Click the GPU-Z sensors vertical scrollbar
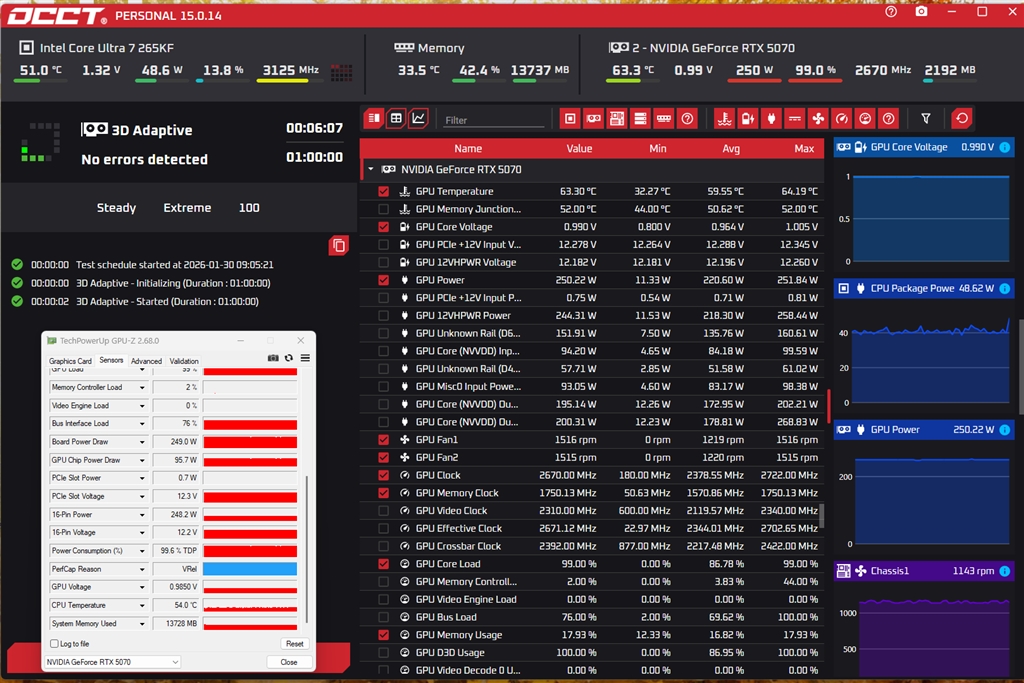 306,548
